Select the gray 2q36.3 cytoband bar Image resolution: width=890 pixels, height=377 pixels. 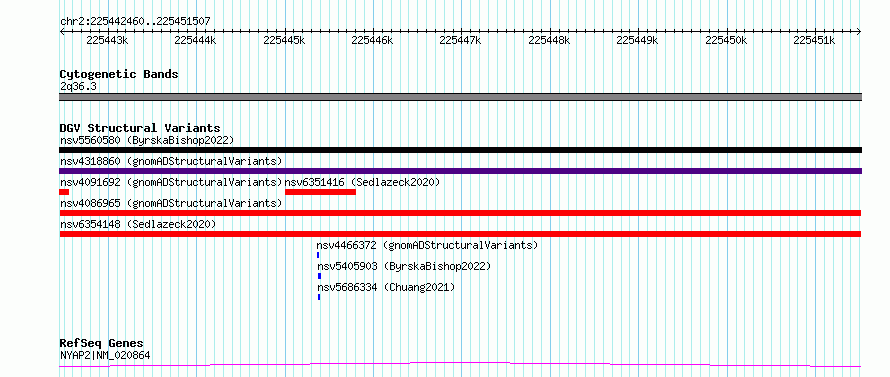(460, 97)
